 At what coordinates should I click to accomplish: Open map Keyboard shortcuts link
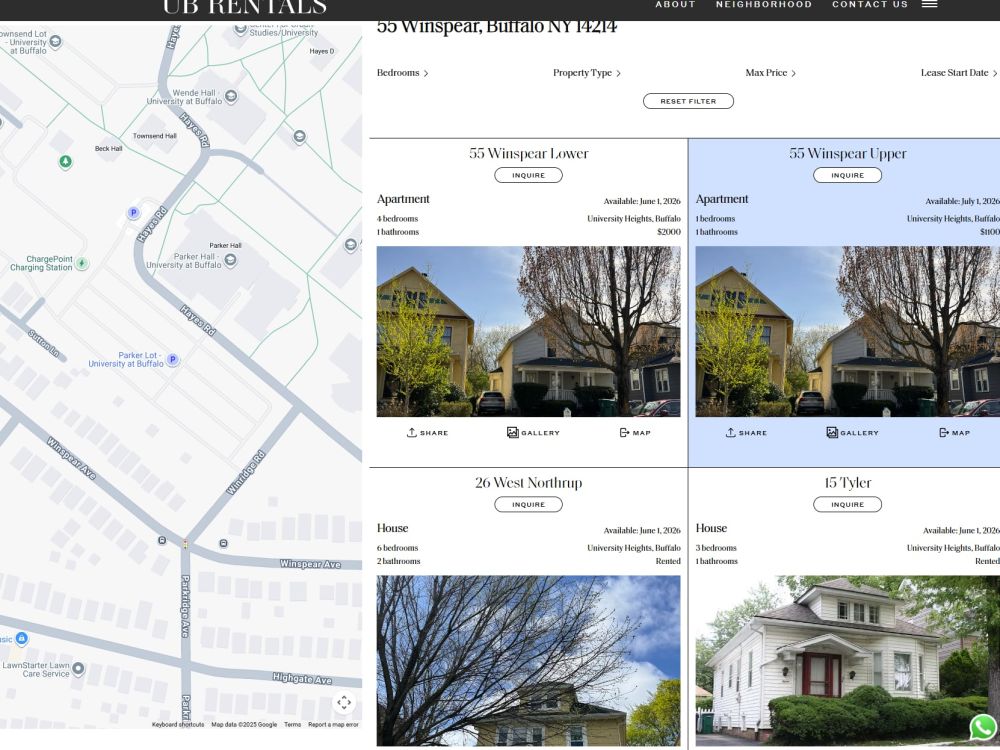coord(178,724)
